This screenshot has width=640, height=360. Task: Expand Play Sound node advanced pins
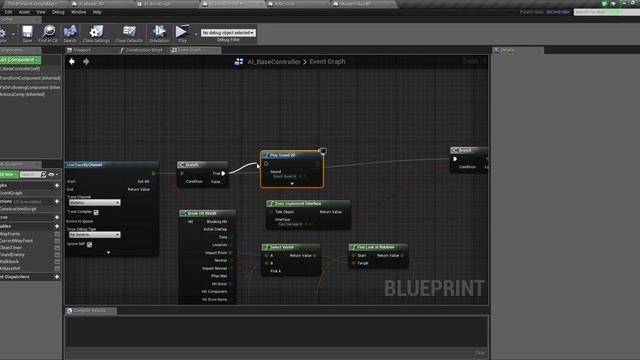click(292, 184)
